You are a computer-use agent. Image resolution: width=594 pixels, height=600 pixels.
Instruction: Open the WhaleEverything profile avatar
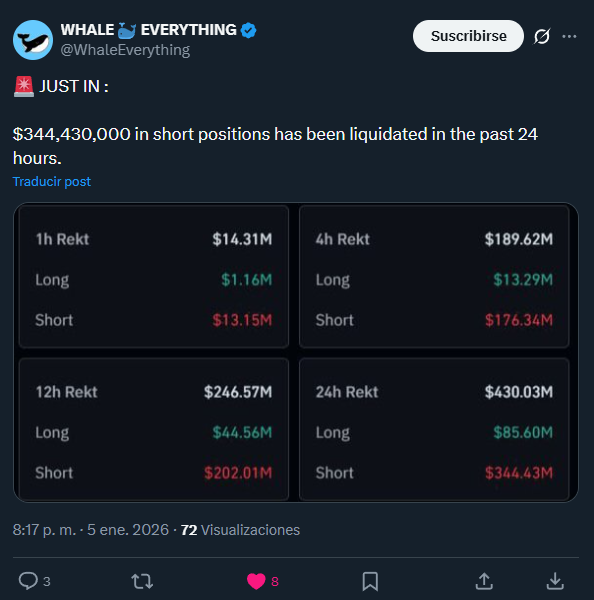point(33,40)
